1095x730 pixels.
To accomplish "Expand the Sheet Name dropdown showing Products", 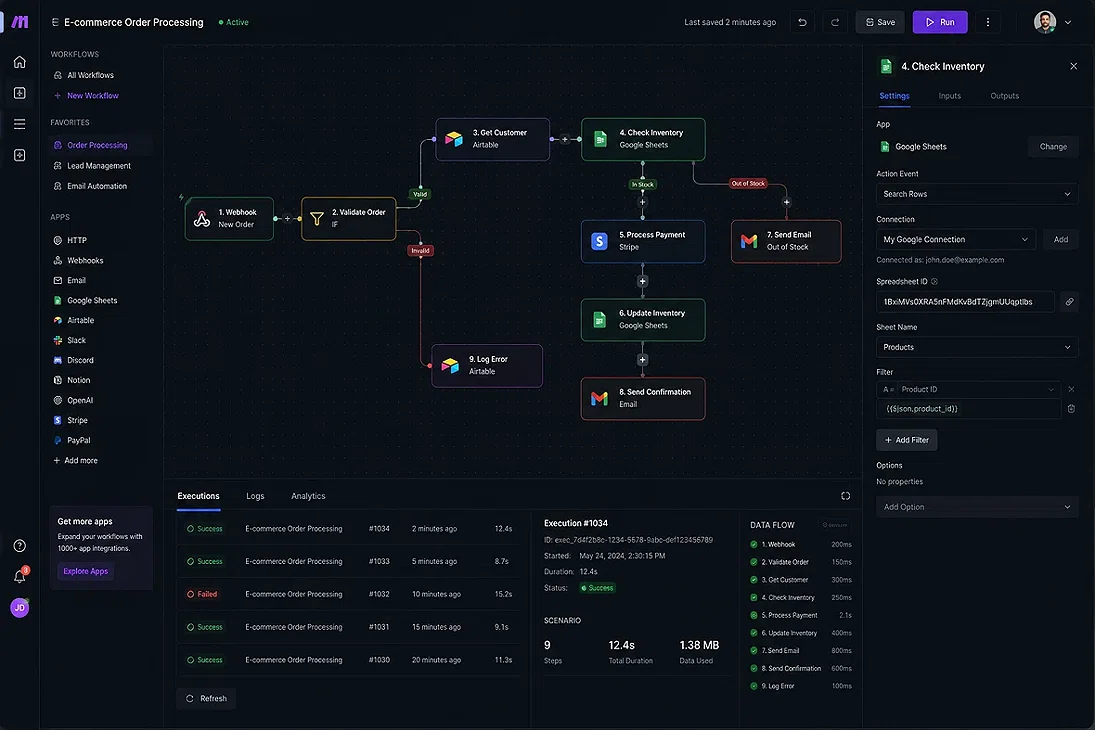I will [977, 347].
